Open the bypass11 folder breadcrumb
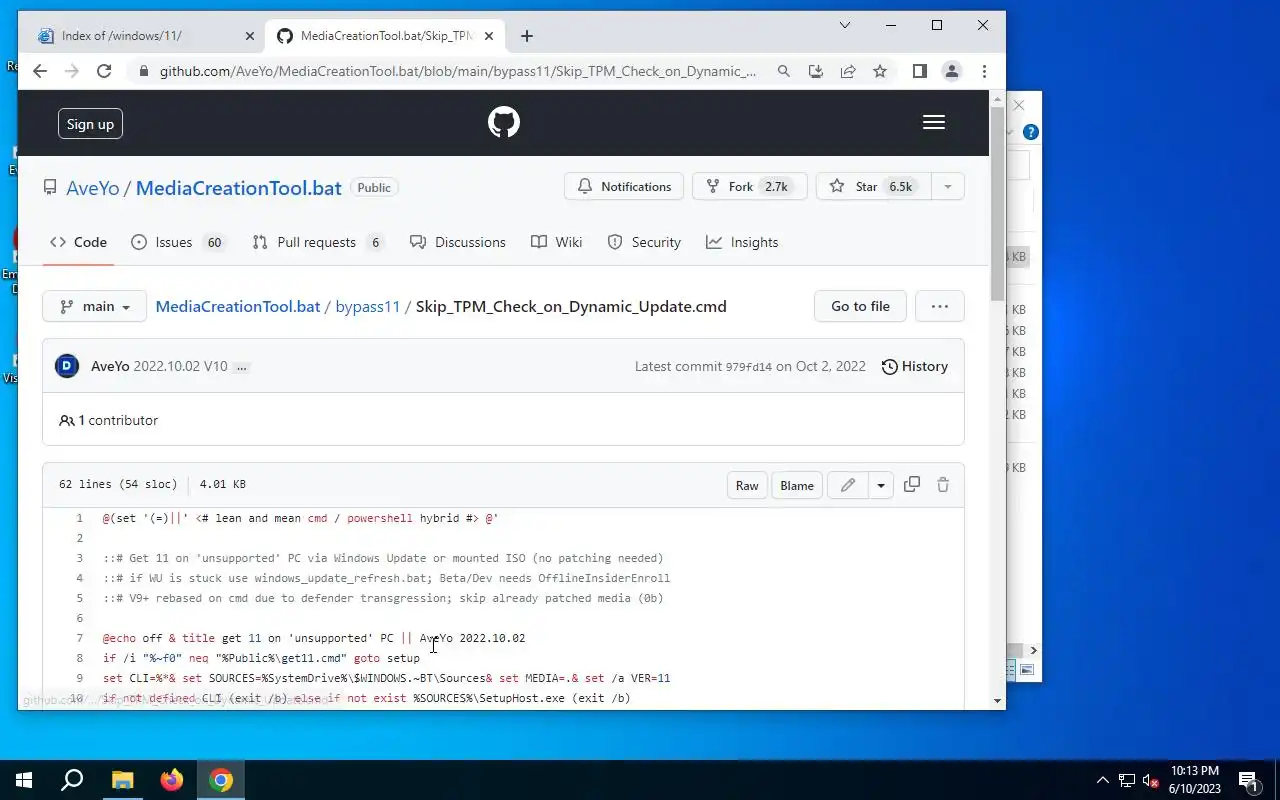1280x800 pixels. pyautogui.click(x=367, y=306)
